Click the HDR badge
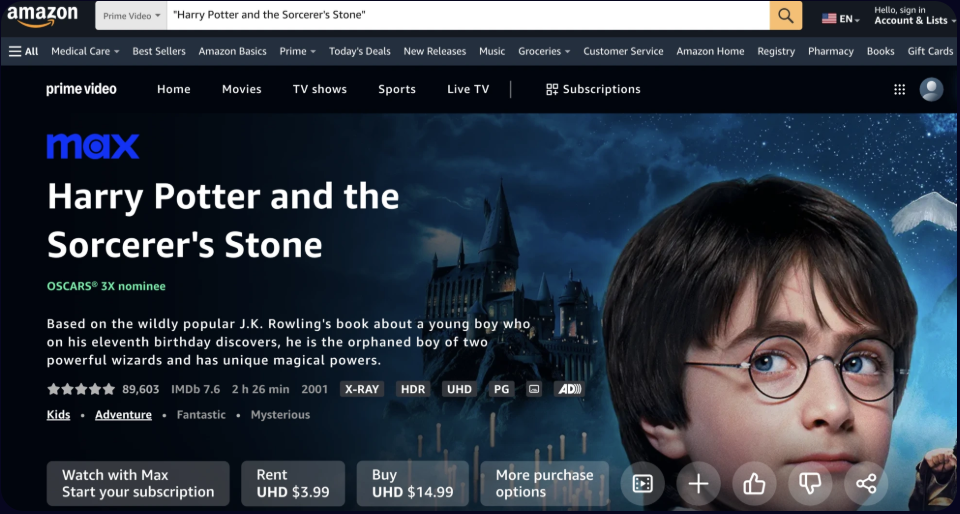Viewport: 960px width, 514px height. tap(413, 389)
